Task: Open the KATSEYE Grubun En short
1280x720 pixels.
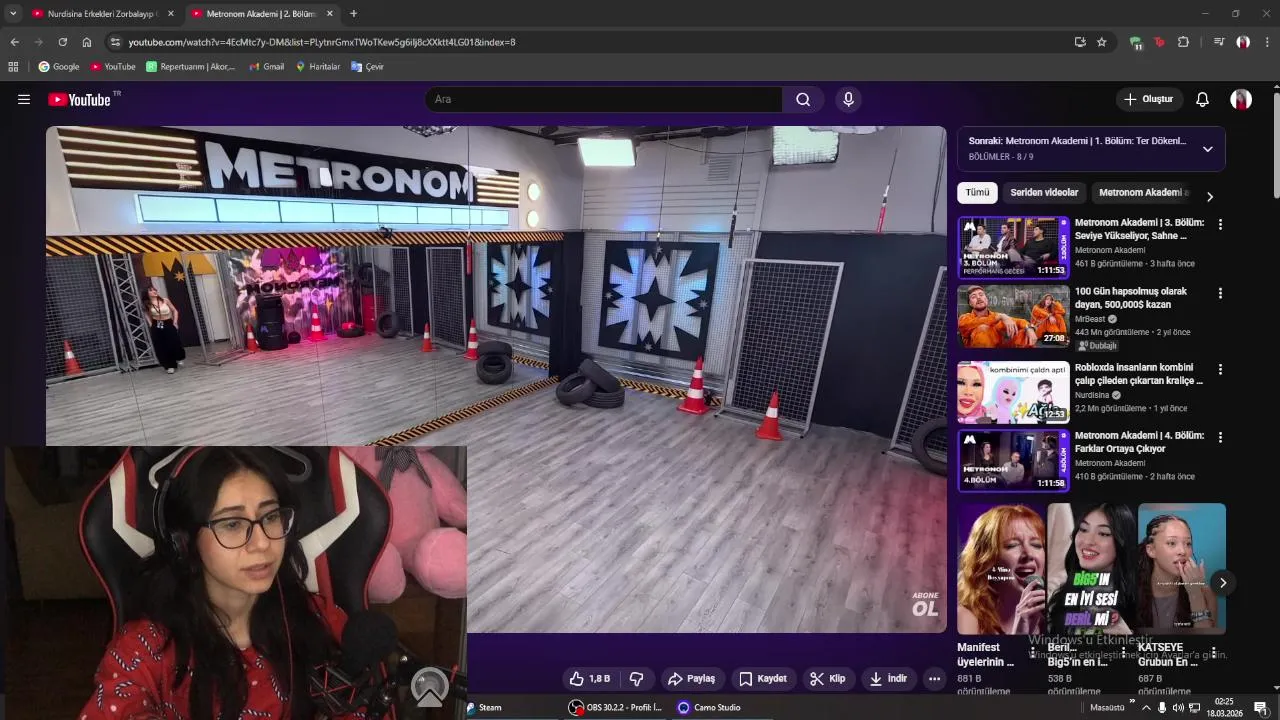Action: (1182, 569)
